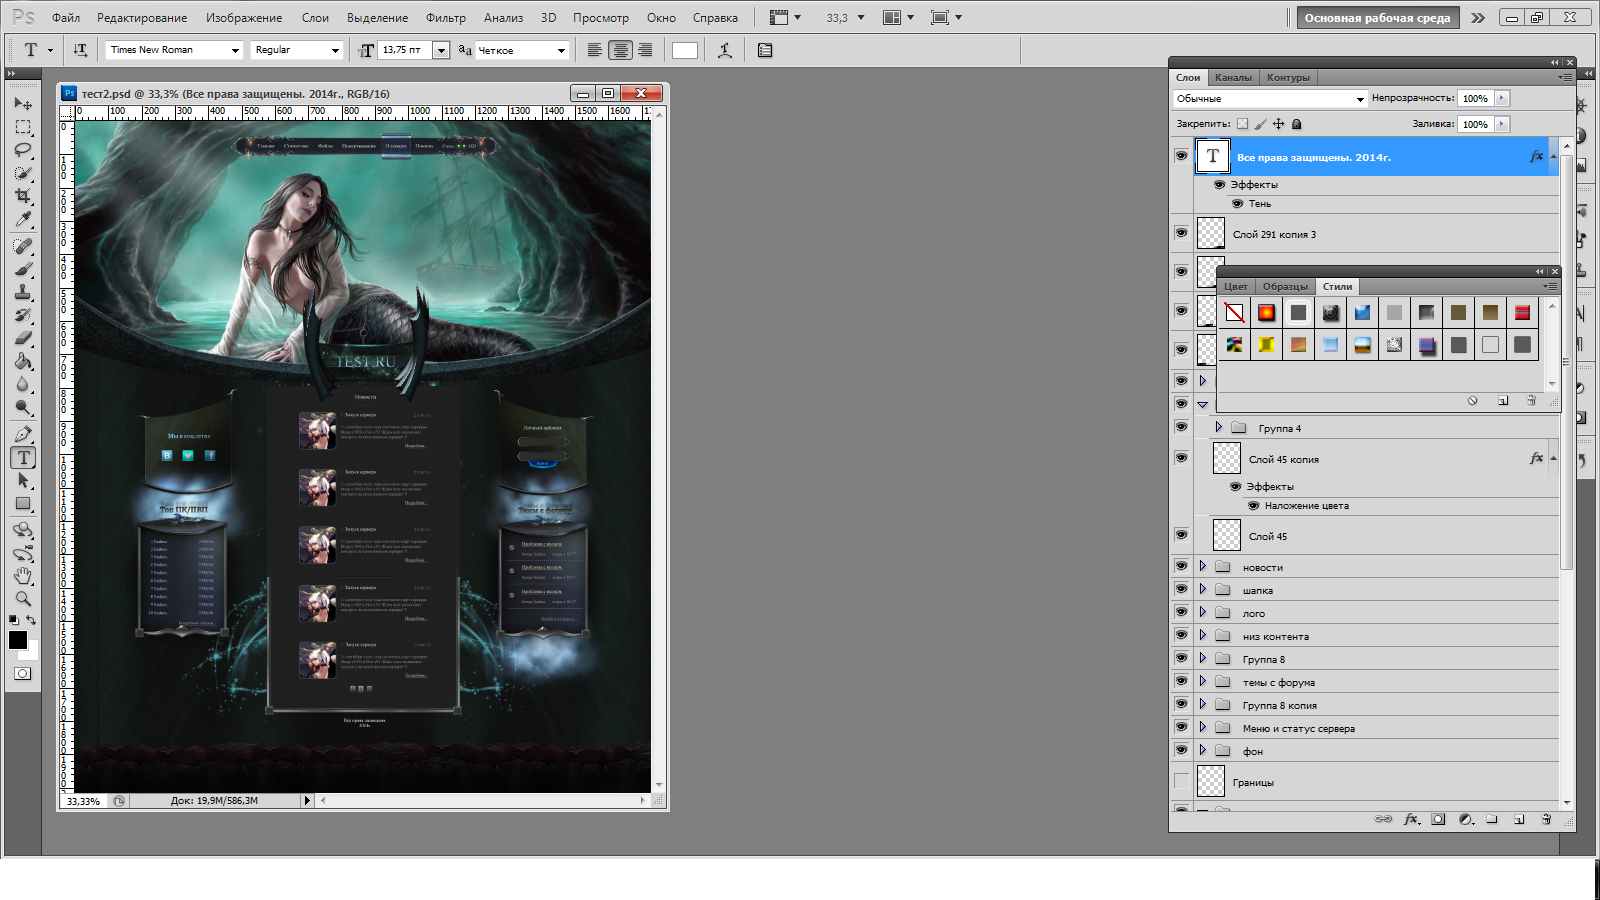1600x900 pixels.
Task: Hide the 'фон' group
Action: click(1181, 750)
